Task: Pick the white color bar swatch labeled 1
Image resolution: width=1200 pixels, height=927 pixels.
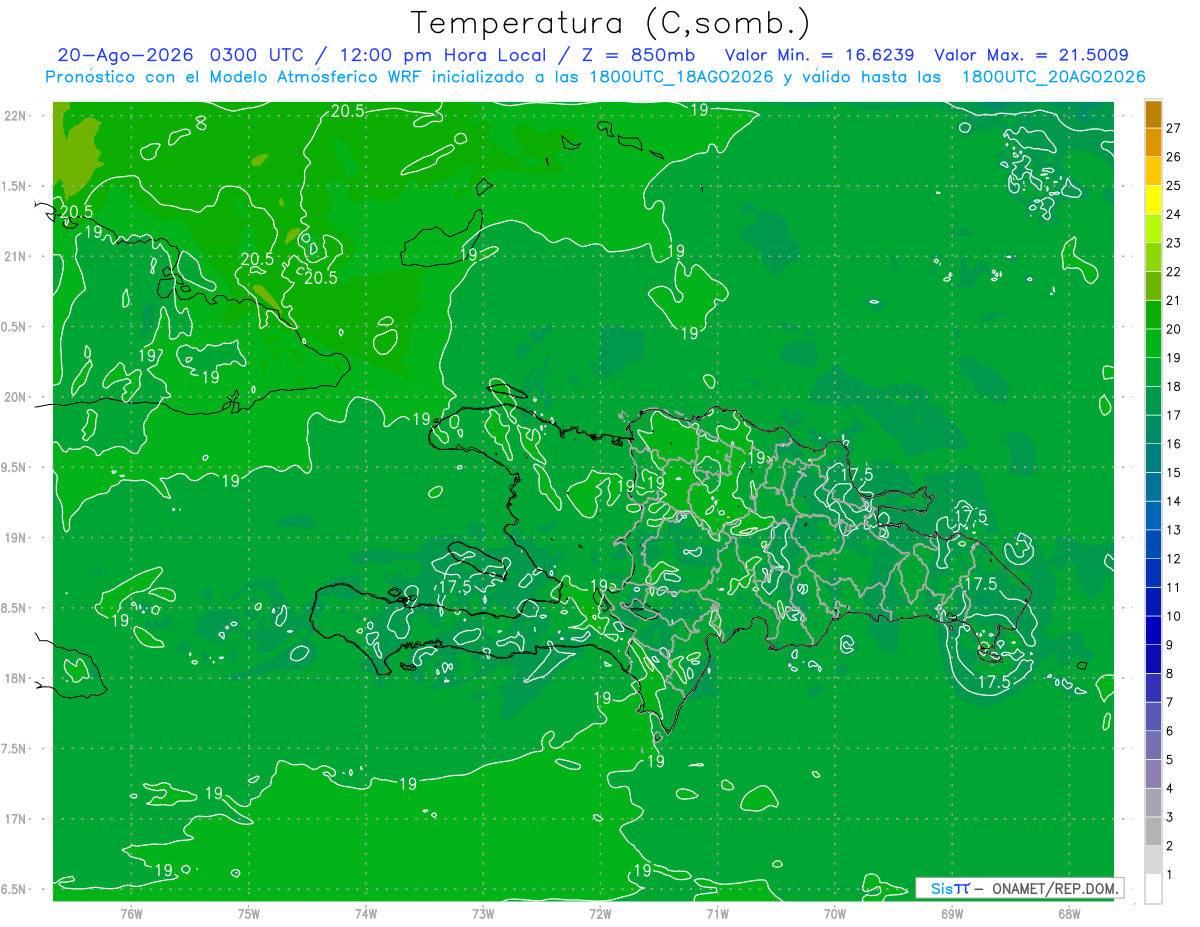Action: [1153, 889]
